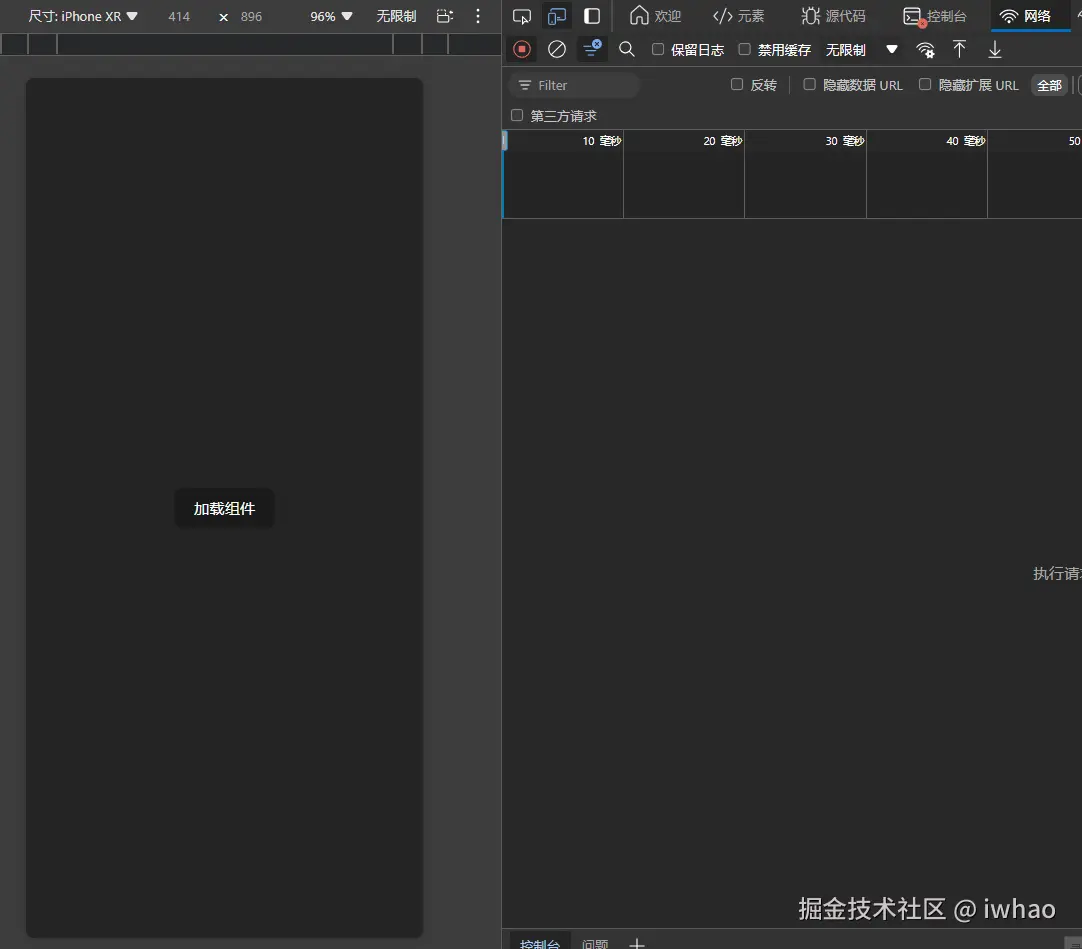Clear the network log
Viewport: 1082px width, 949px height.
click(x=557, y=50)
